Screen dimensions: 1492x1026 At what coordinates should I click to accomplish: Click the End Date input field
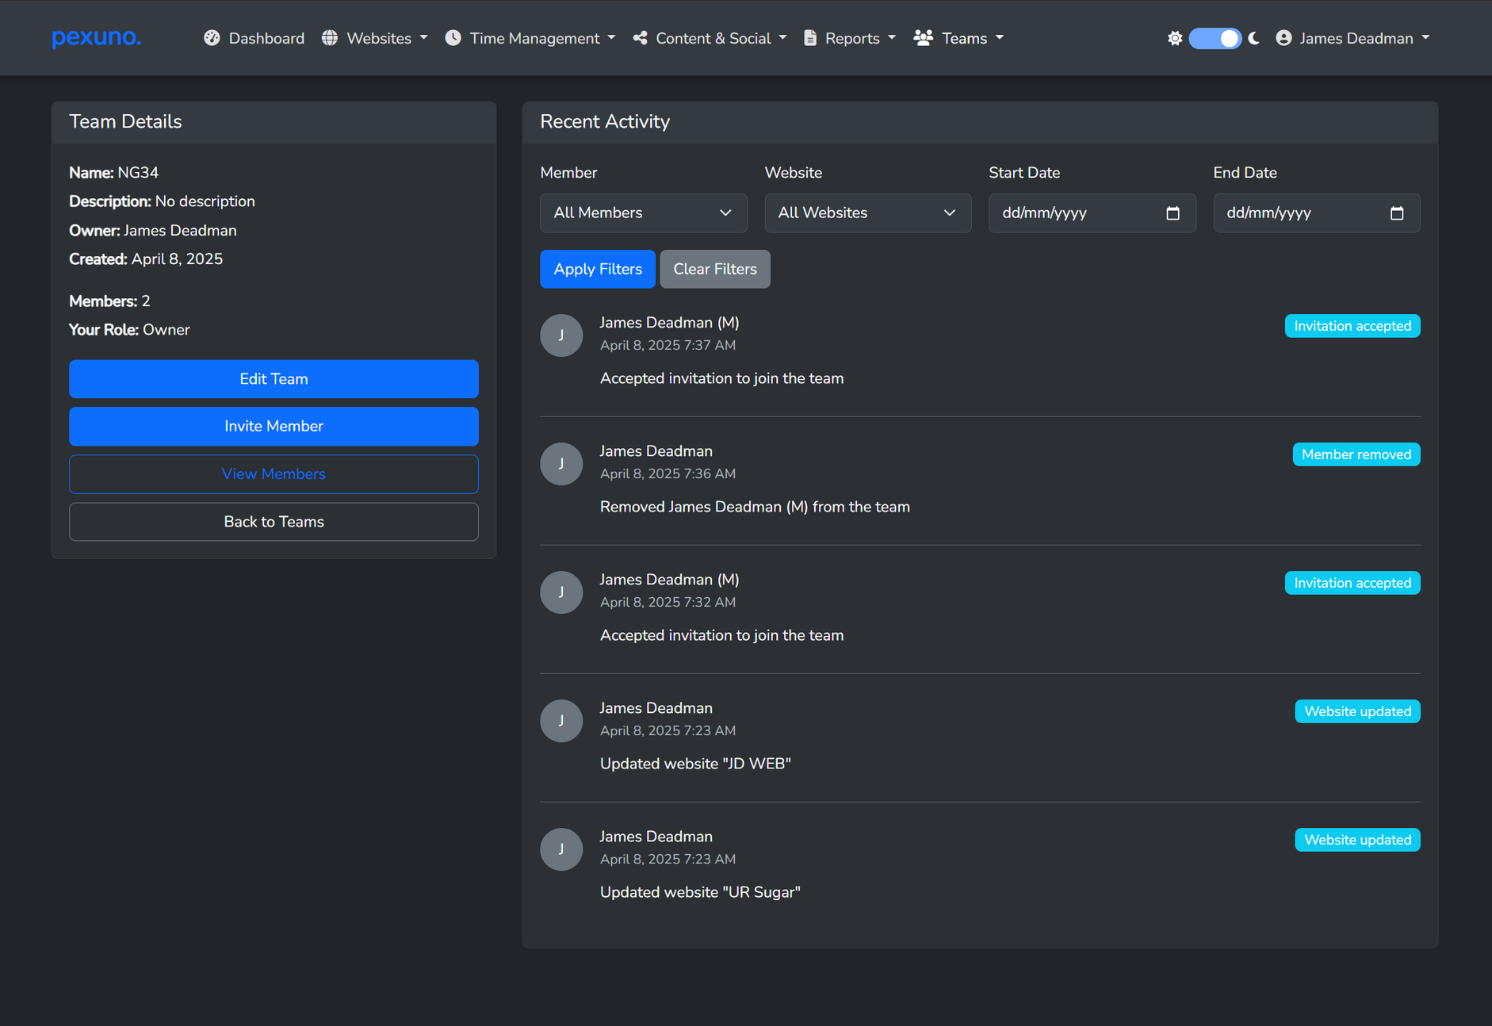pos(1317,213)
